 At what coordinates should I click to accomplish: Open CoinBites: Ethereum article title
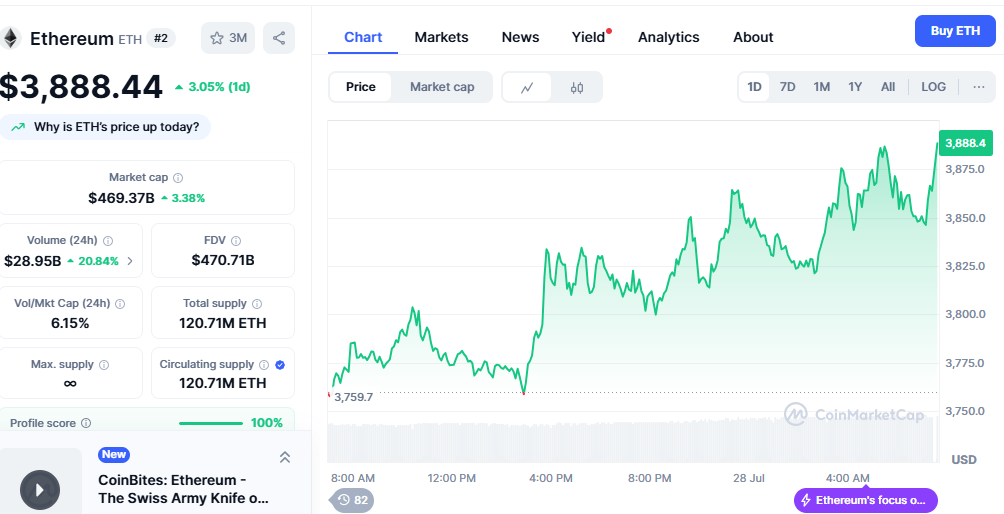click(x=183, y=489)
